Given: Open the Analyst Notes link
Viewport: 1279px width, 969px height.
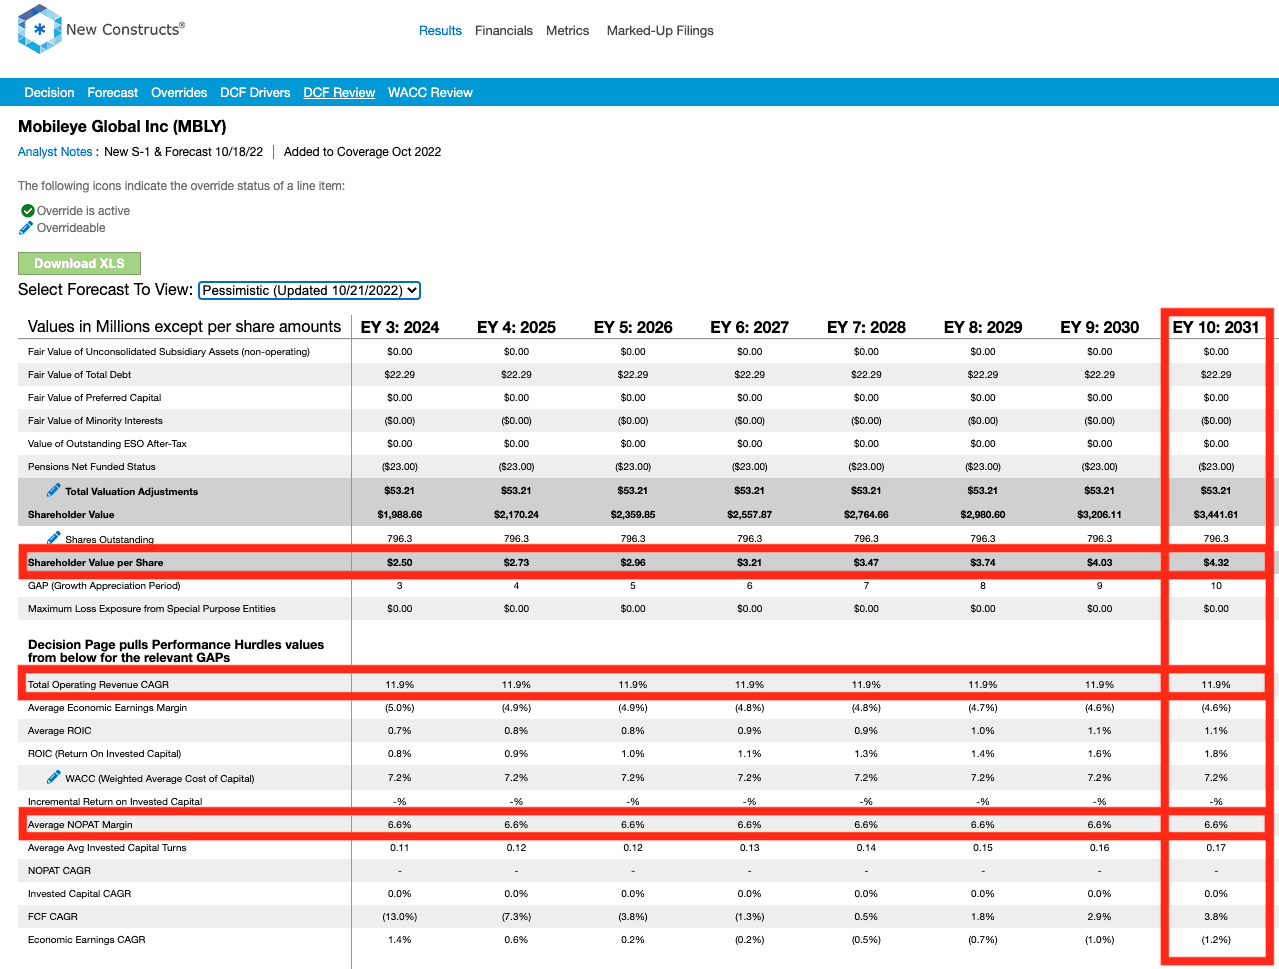Looking at the screenshot, I should coord(55,152).
